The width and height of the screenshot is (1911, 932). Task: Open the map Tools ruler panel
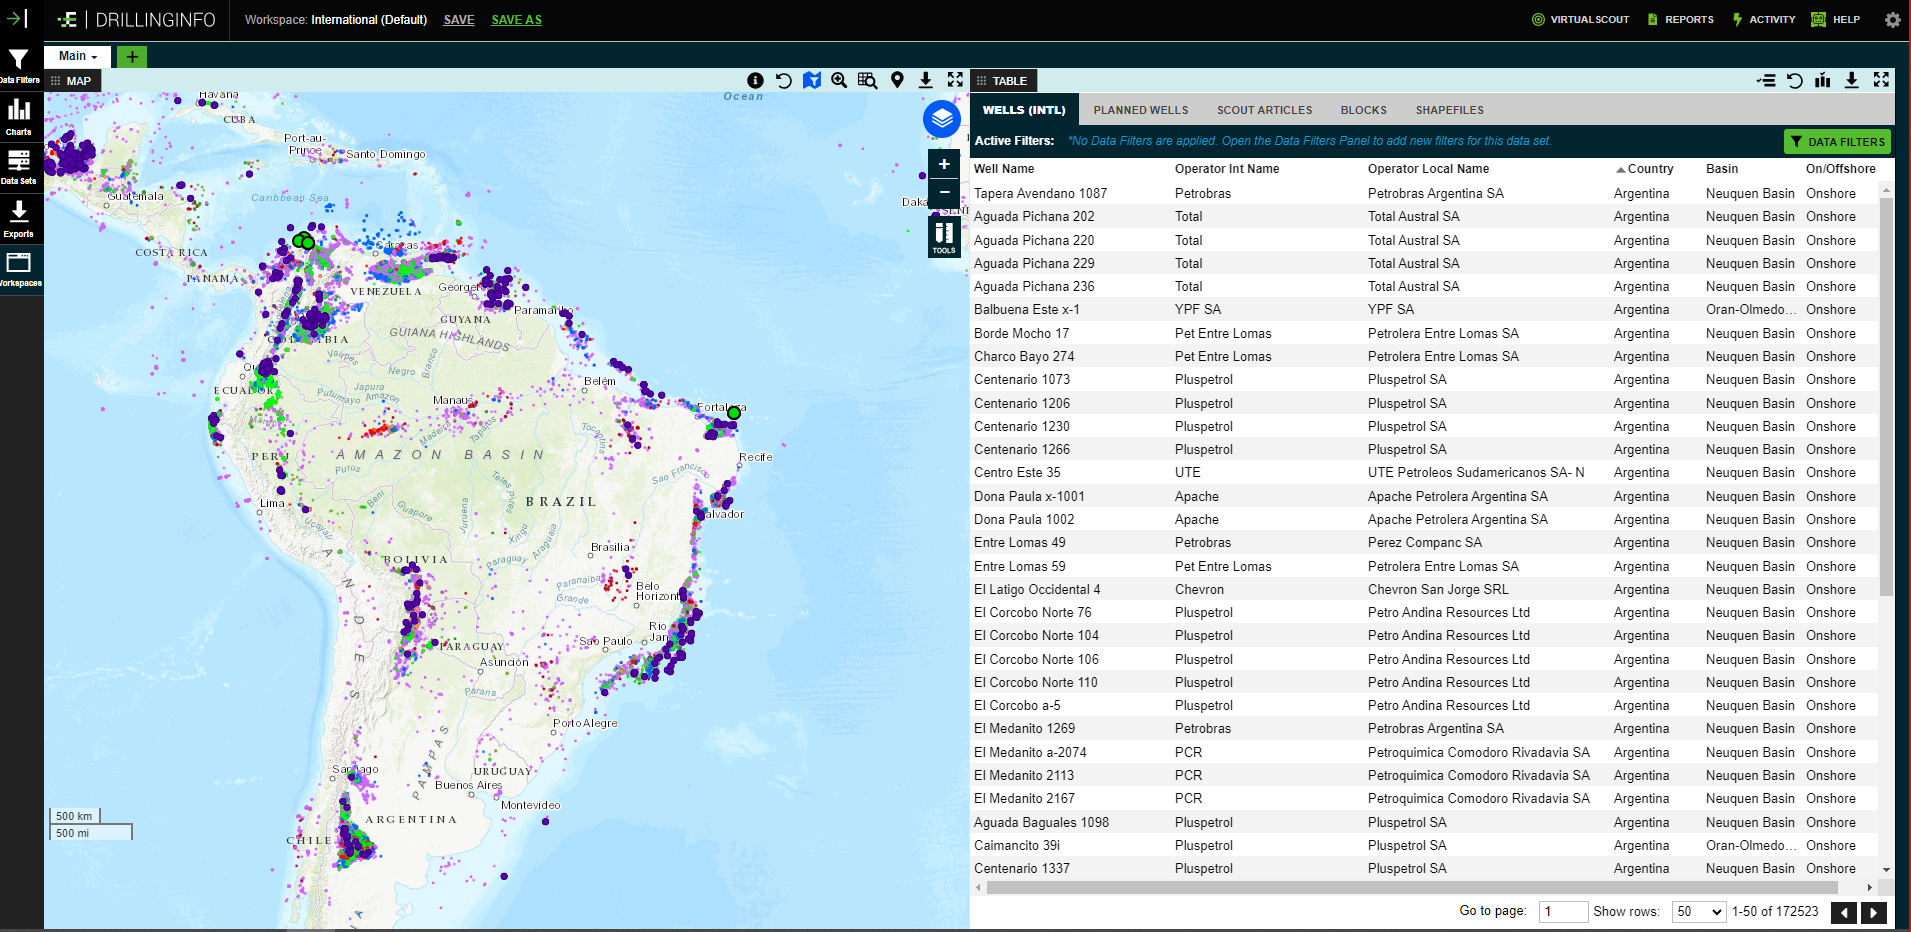pos(943,237)
